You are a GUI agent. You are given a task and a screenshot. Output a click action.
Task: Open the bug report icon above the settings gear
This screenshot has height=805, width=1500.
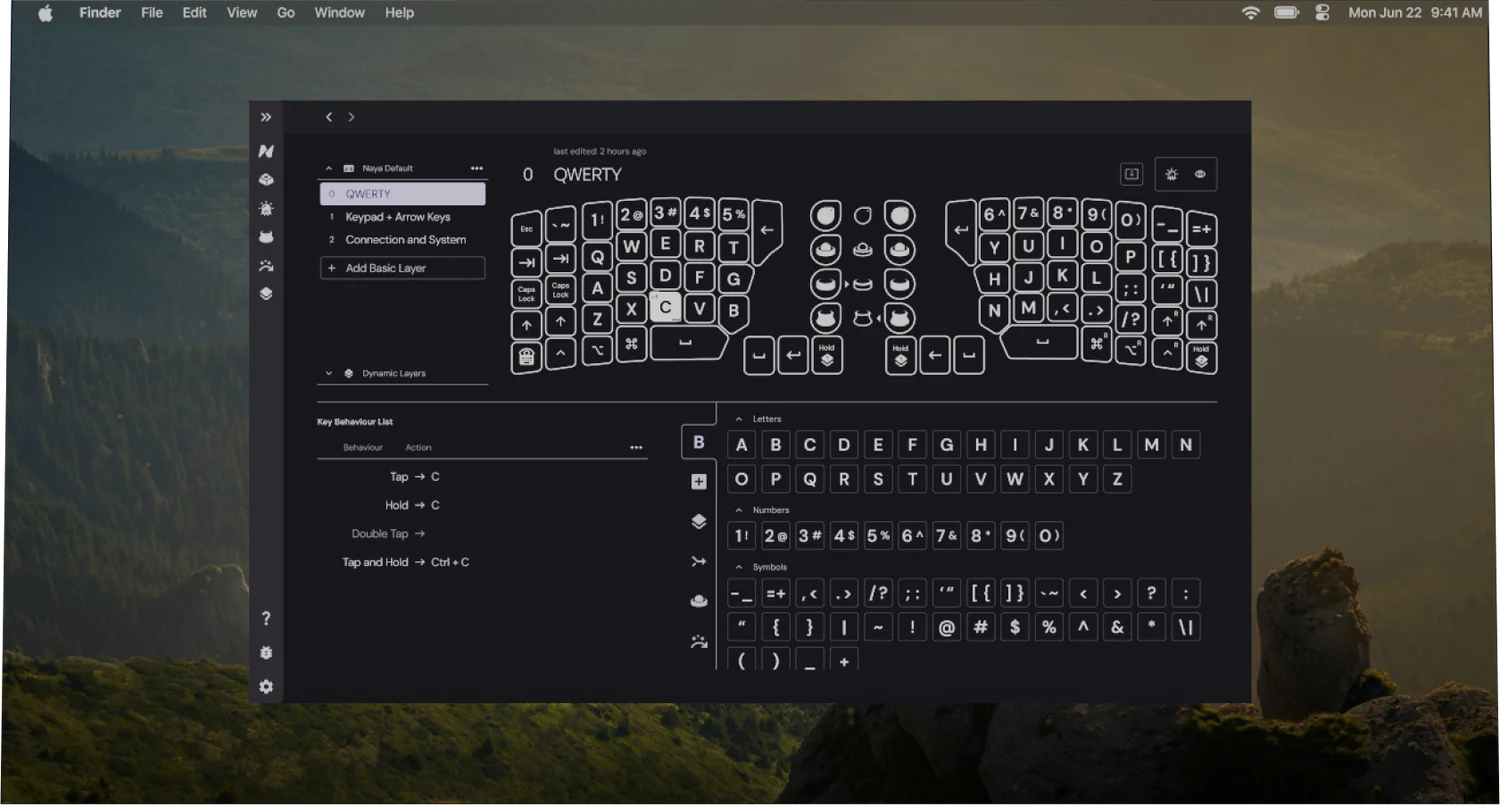coord(266,653)
